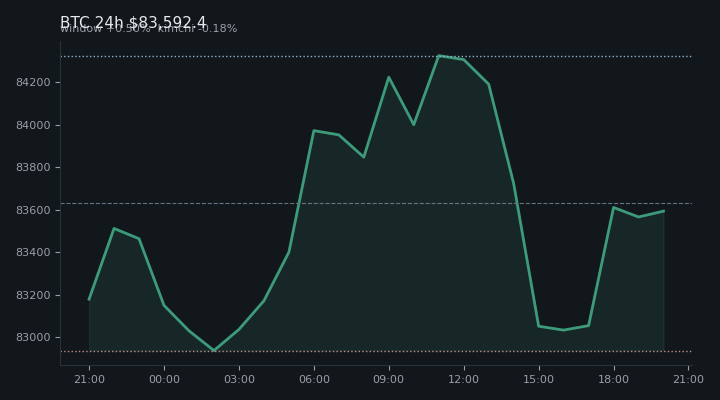
Task: Click the 83000 price axis label
Action: [x=33, y=338]
